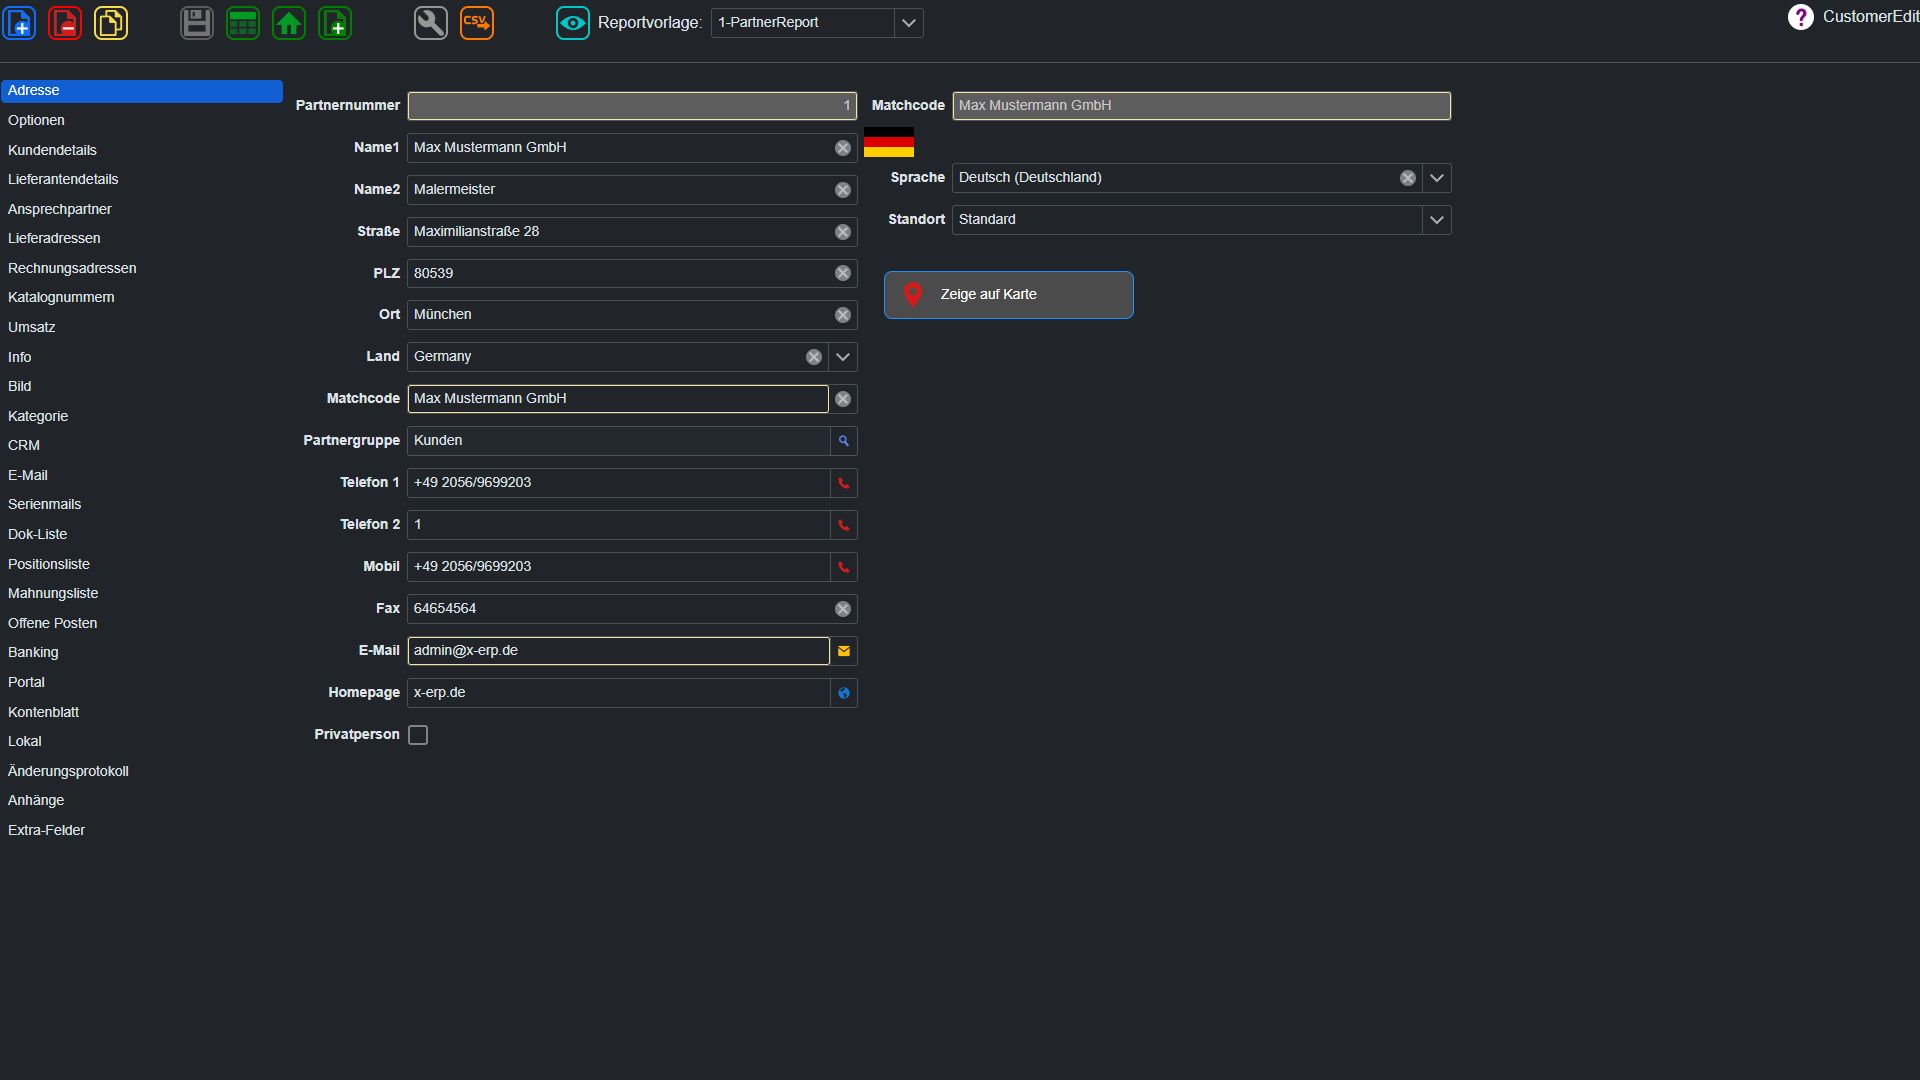Image resolution: width=1920 pixels, height=1080 pixels.
Task: Click the green home icon
Action: tap(289, 23)
